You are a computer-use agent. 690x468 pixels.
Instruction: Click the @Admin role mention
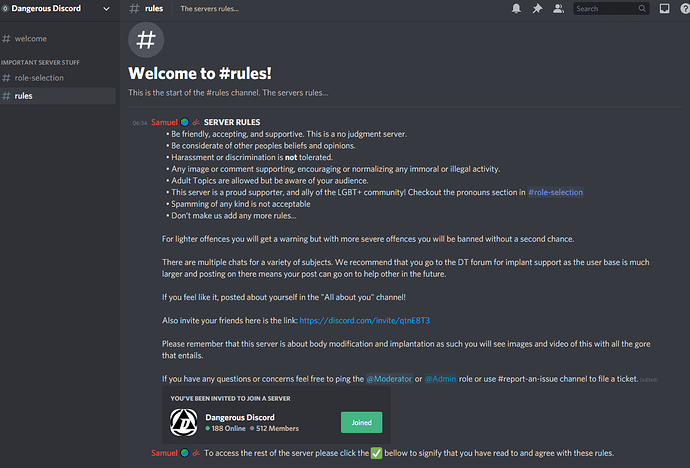[440, 379]
